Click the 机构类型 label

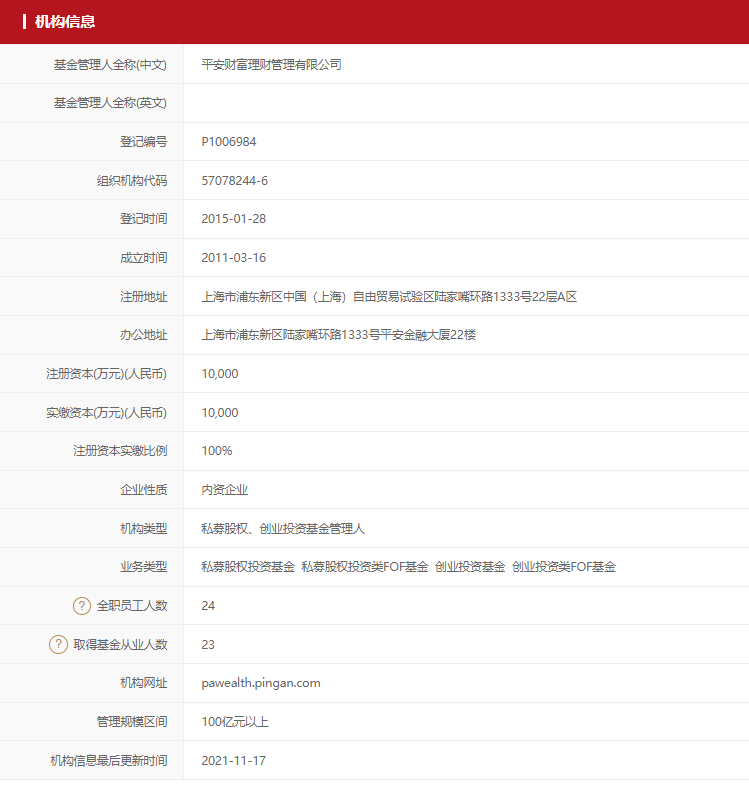click(144, 529)
